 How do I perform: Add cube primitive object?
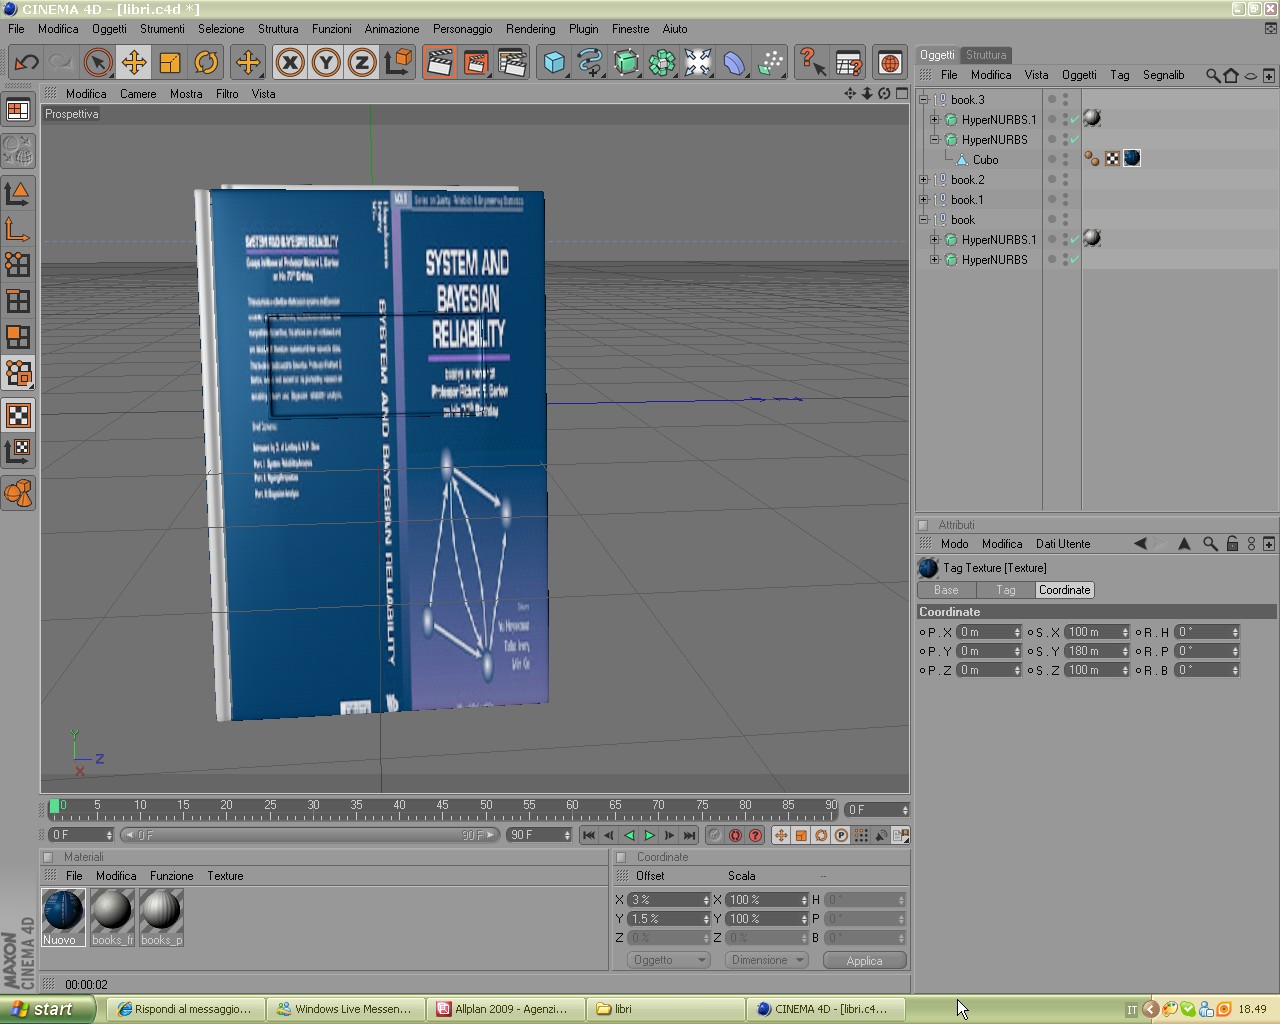[x=554, y=63]
